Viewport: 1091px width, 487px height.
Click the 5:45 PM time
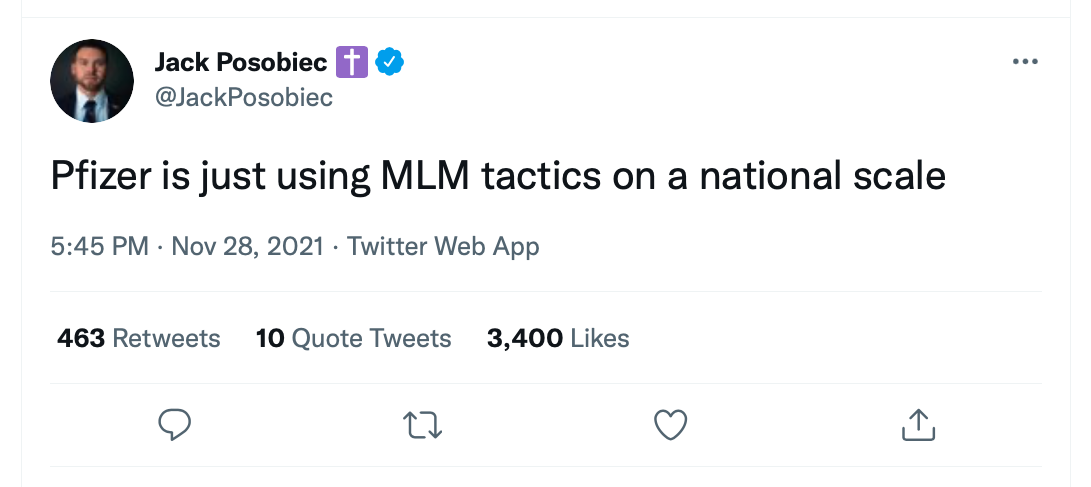[100, 246]
